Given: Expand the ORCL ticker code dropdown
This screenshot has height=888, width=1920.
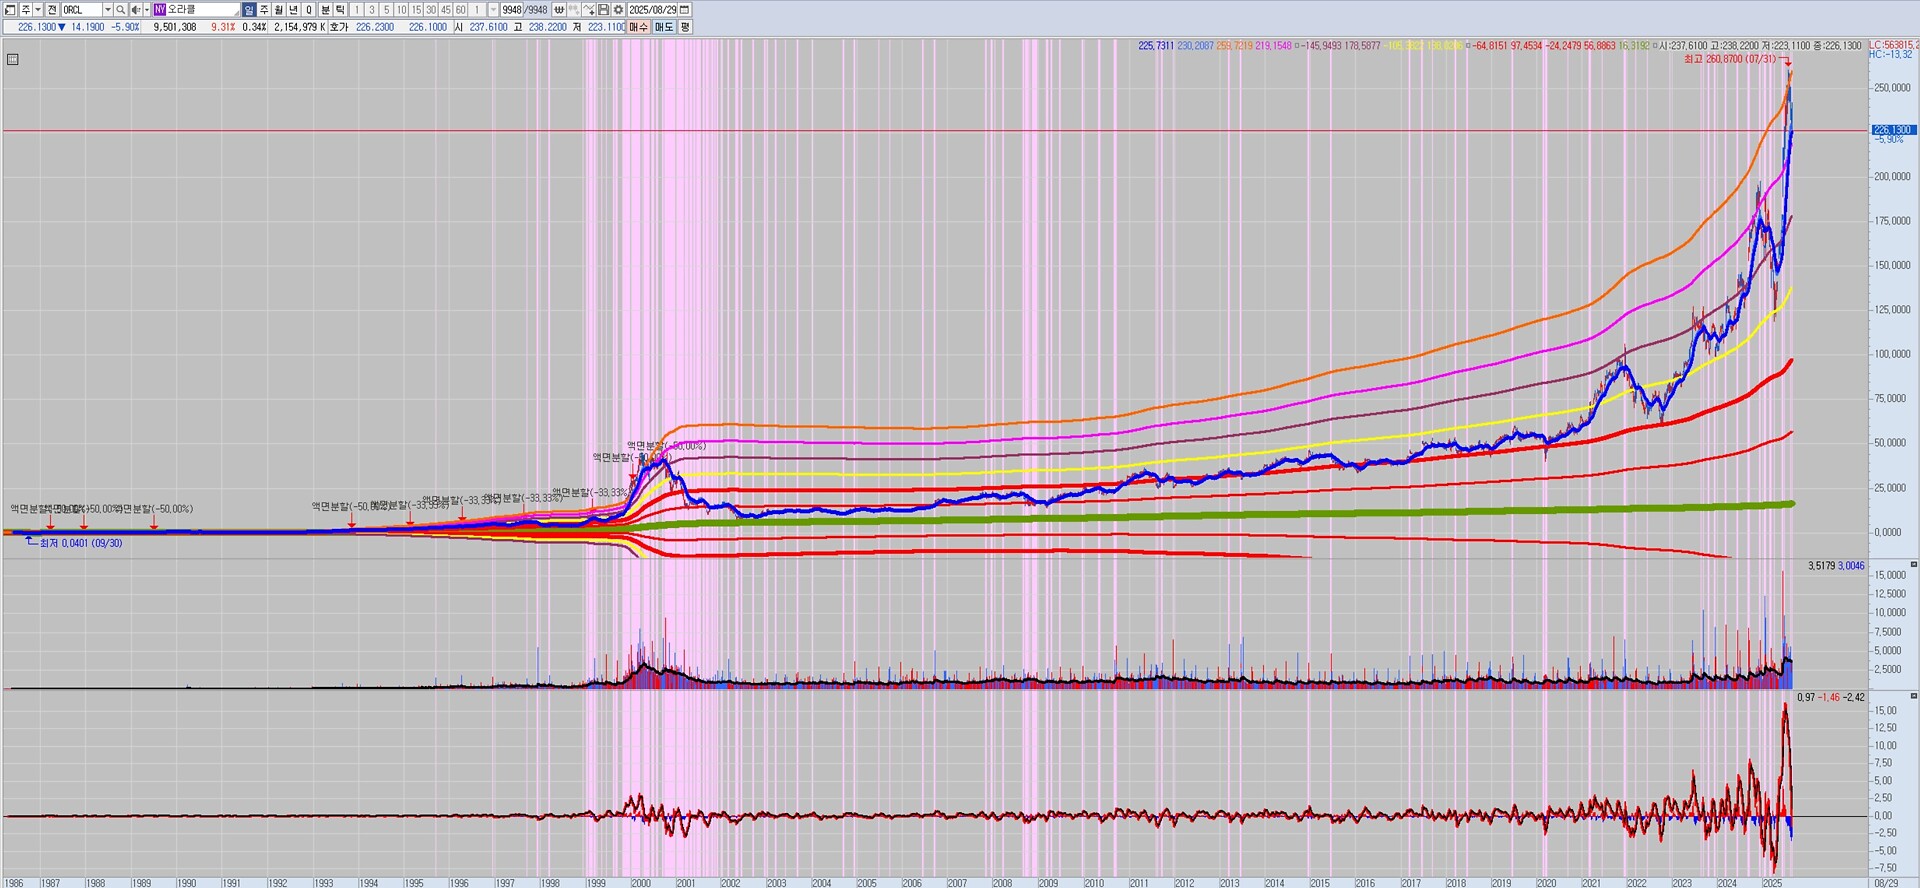Looking at the screenshot, I should [x=107, y=10].
